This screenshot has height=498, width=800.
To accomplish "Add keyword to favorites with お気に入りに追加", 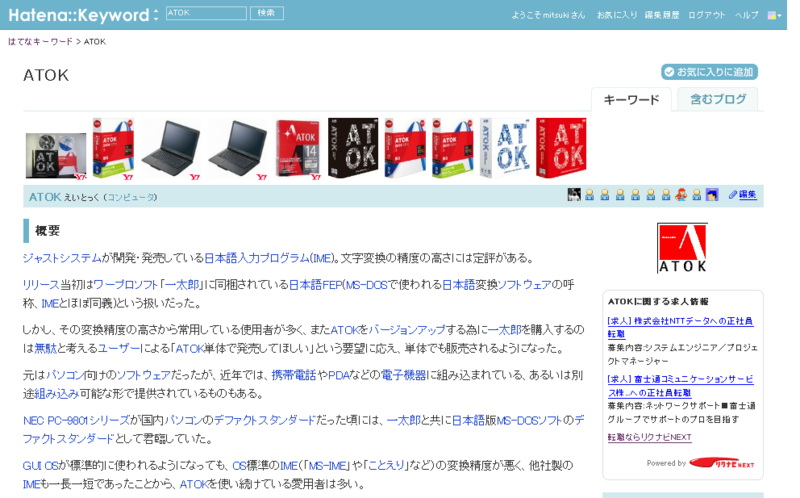I will tap(709, 72).
